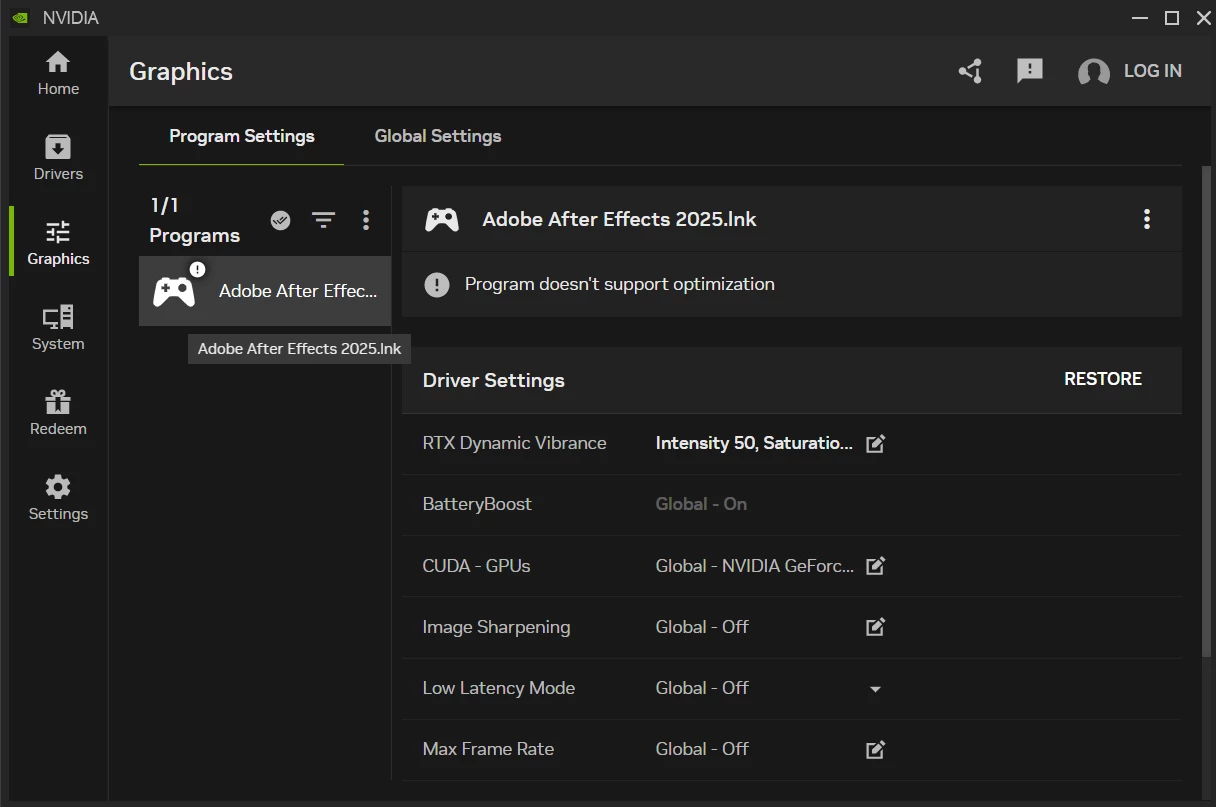Select Adobe After Effects in programs list

pyautogui.click(x=265, y=291)
